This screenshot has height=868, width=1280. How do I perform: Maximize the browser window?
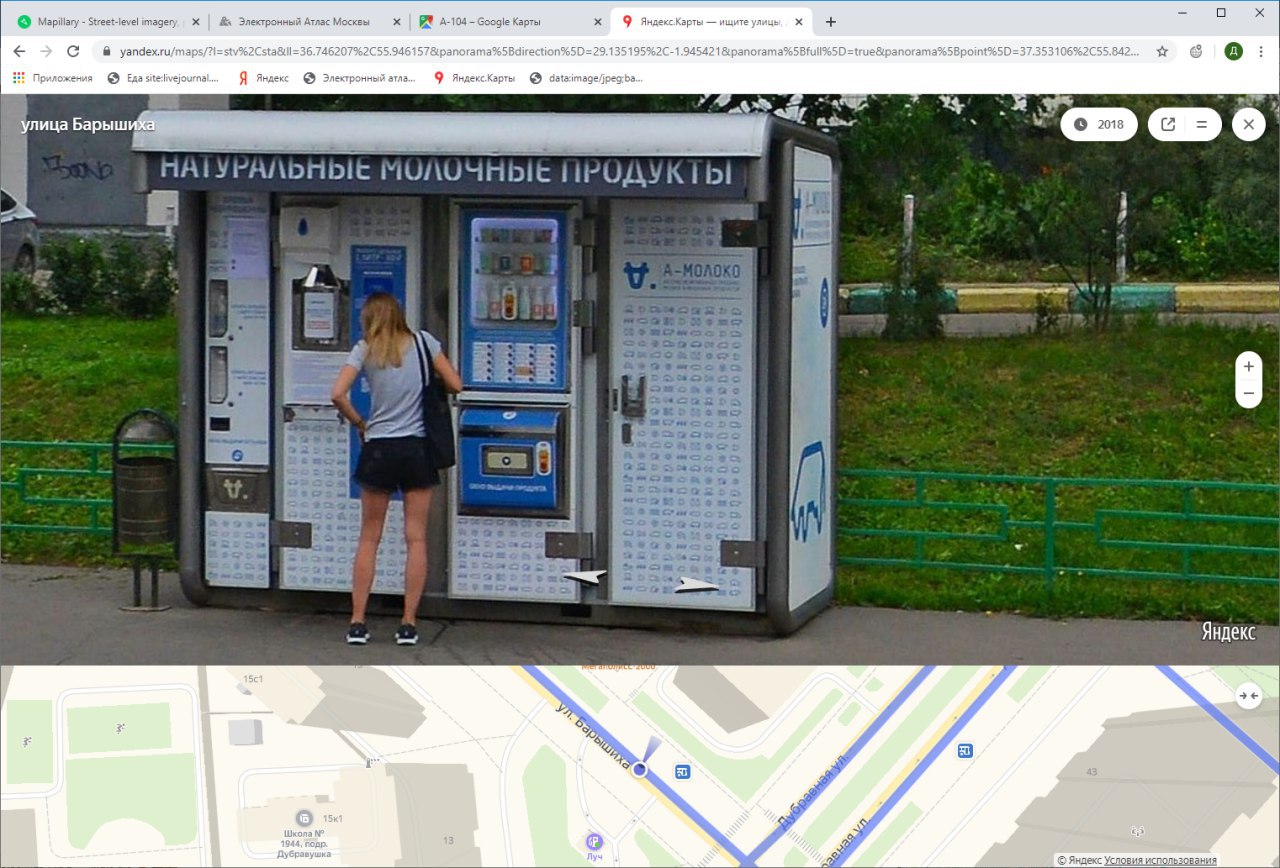[1221, 12]
